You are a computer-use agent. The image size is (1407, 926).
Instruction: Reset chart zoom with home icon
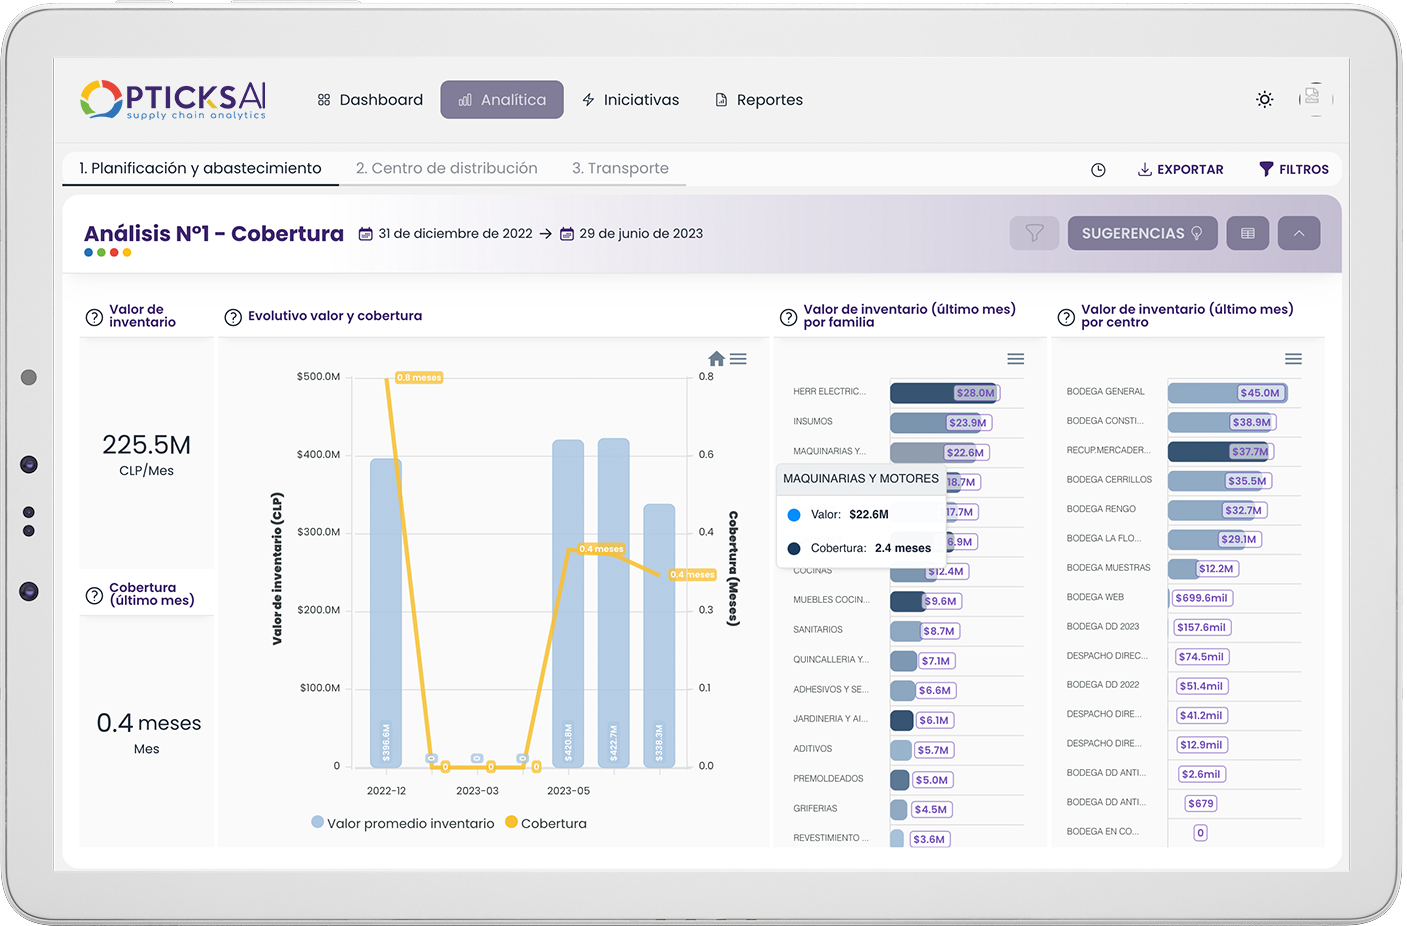[x=716, y=359]
